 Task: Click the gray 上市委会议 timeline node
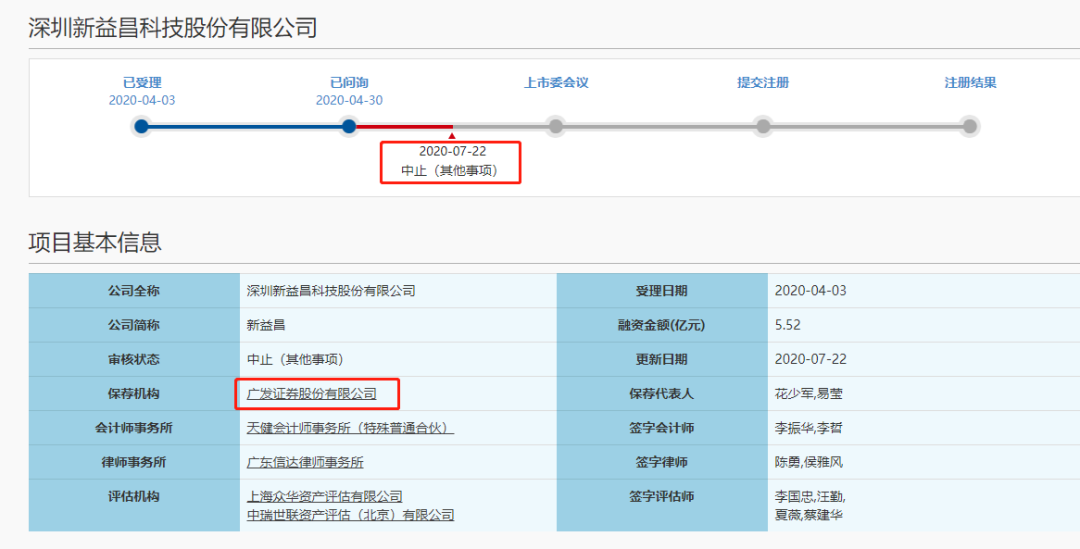click(x=556, y=126)
